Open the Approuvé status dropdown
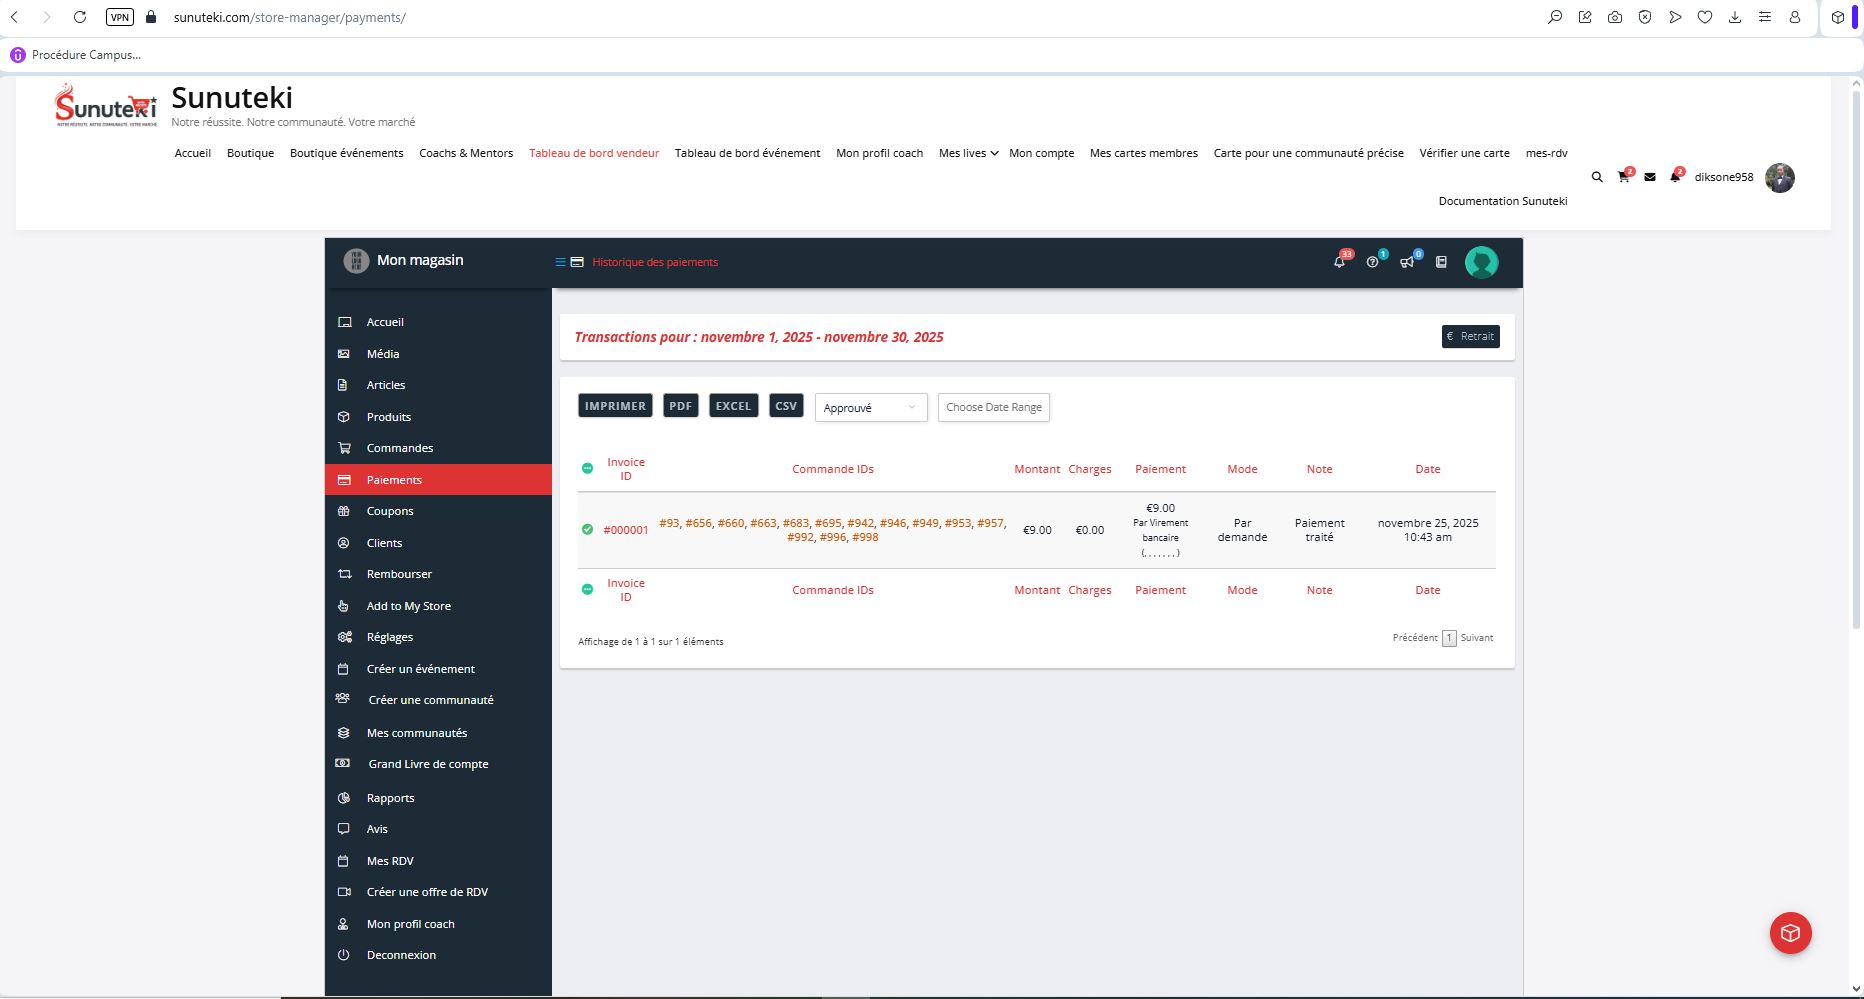The width and height of the screenshot is (1864, 999). [x=870, y=408]
